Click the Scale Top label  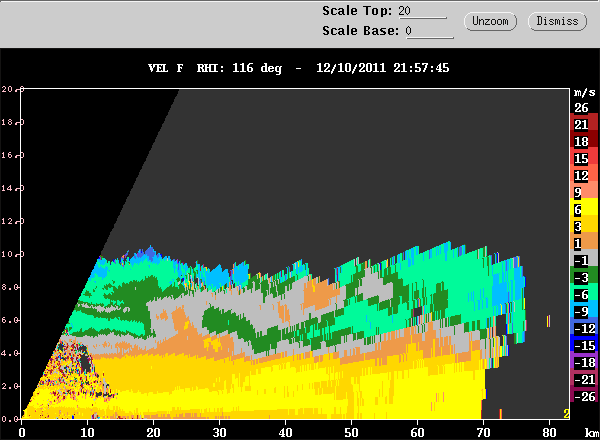pos(357,11)
